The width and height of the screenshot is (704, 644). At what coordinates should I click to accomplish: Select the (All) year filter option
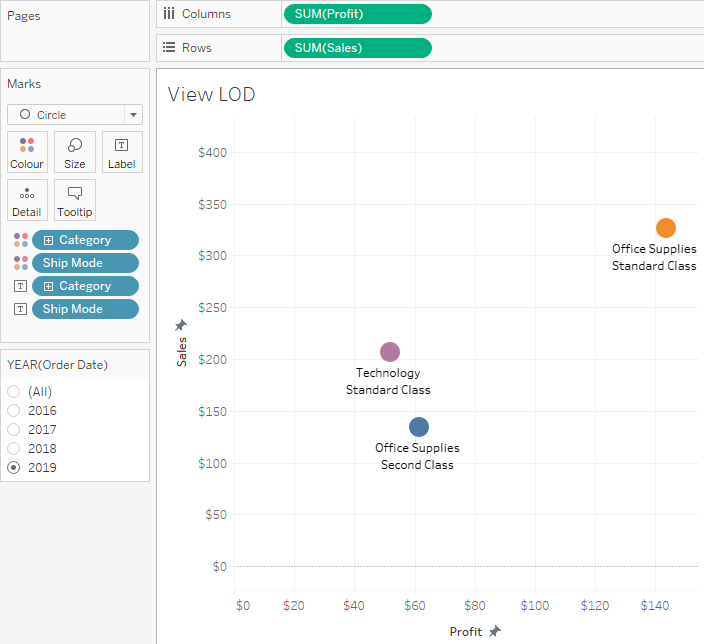pos(14,392)
